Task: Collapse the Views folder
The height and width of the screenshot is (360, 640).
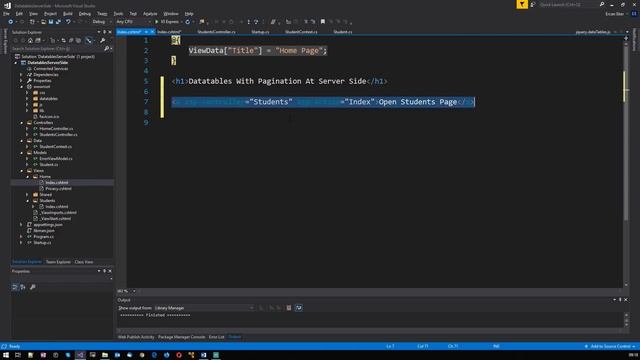Action: click(22, 171)
